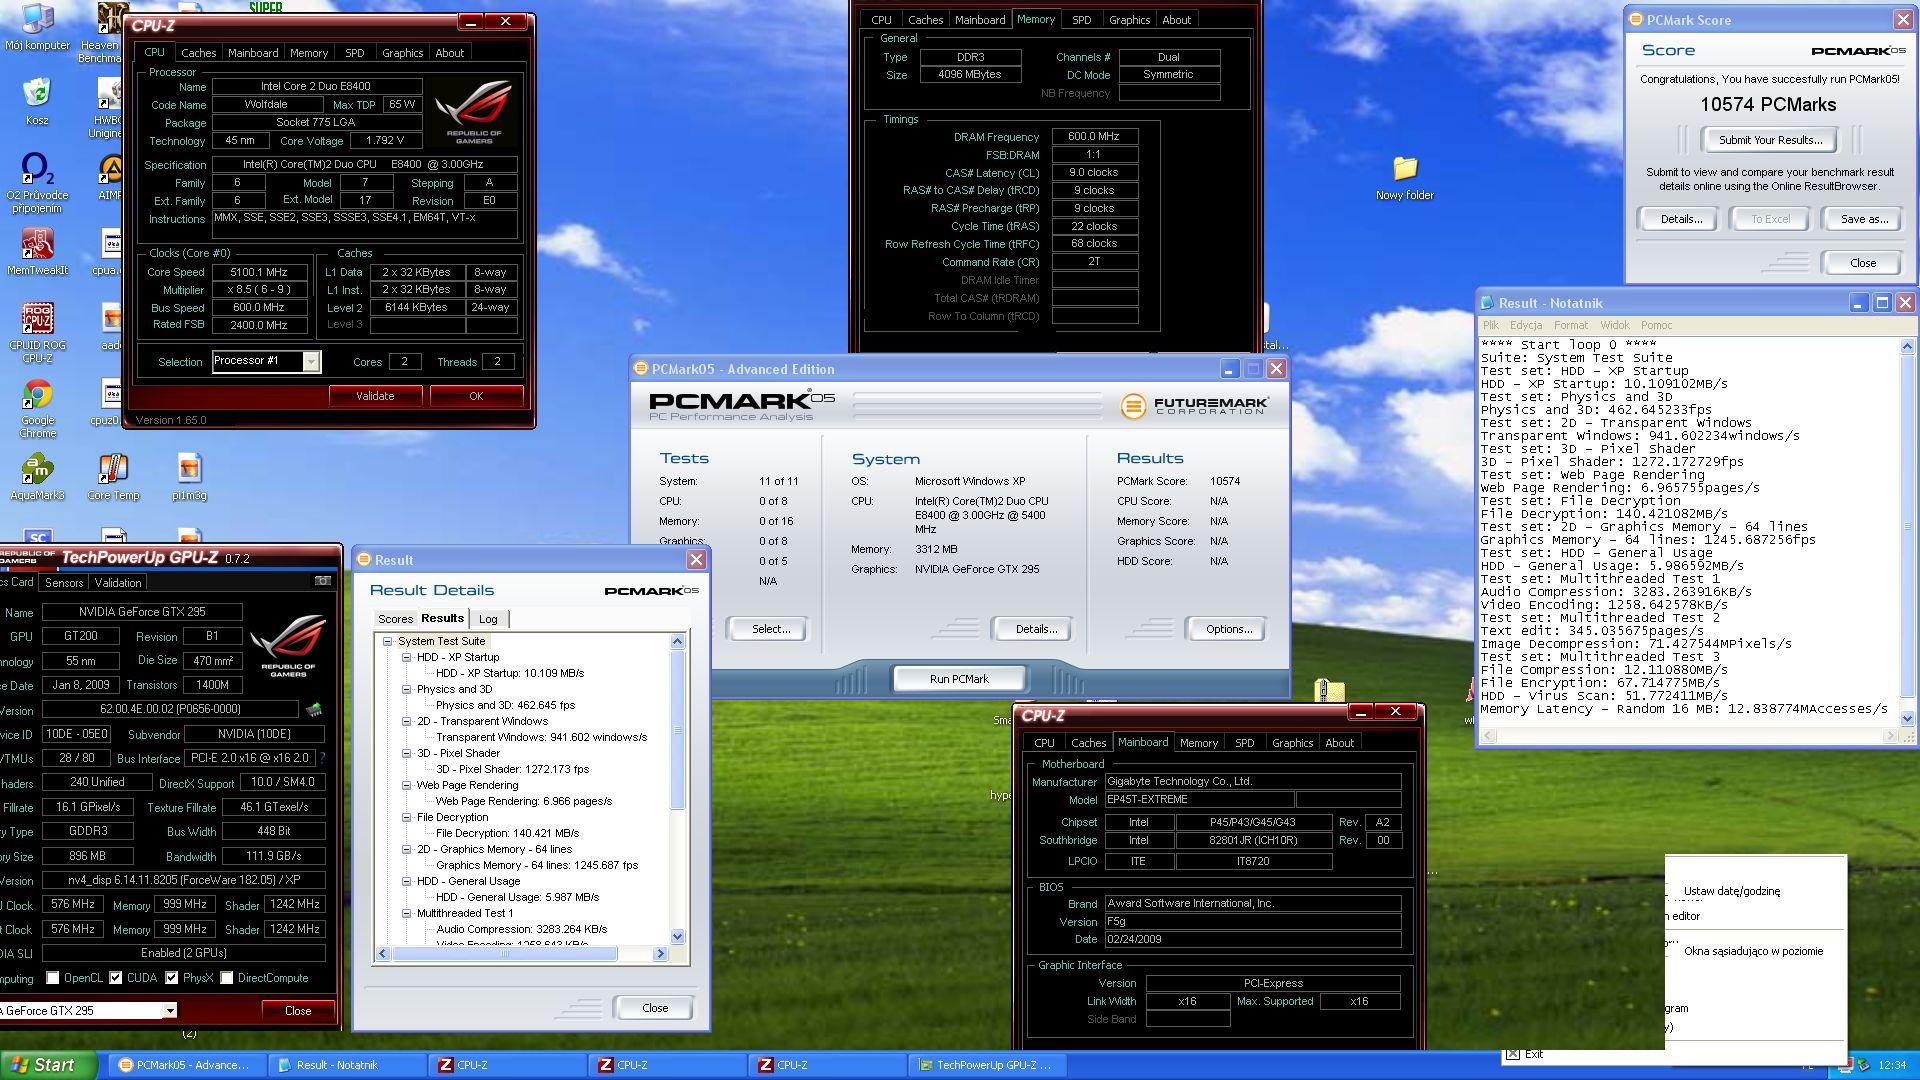Toggle the CUDA checkbox in GPU-Z
This screenshot has width=1920, height=1080.
(116, 978)
